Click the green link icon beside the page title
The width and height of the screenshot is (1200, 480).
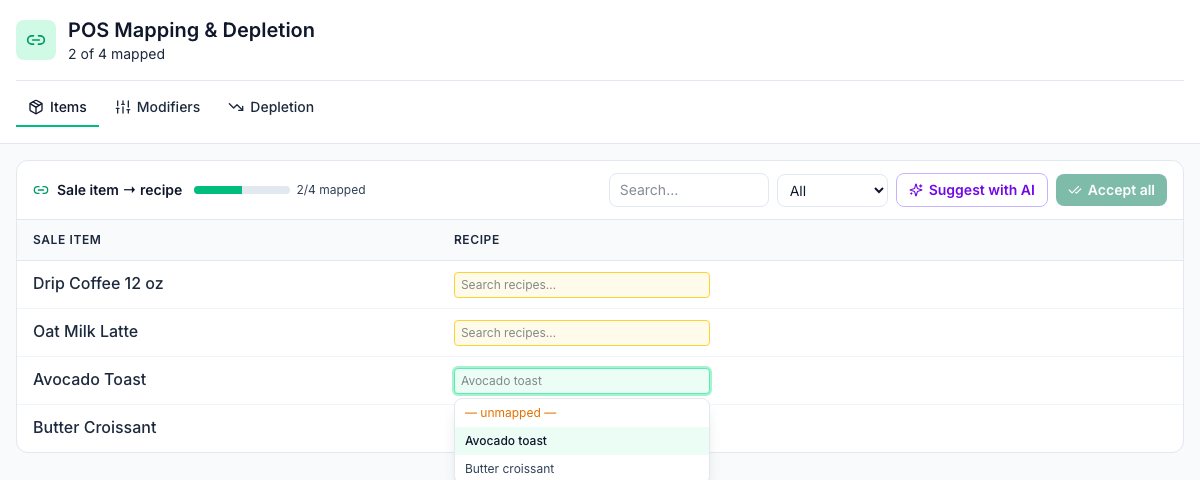[x=36, y=40]
